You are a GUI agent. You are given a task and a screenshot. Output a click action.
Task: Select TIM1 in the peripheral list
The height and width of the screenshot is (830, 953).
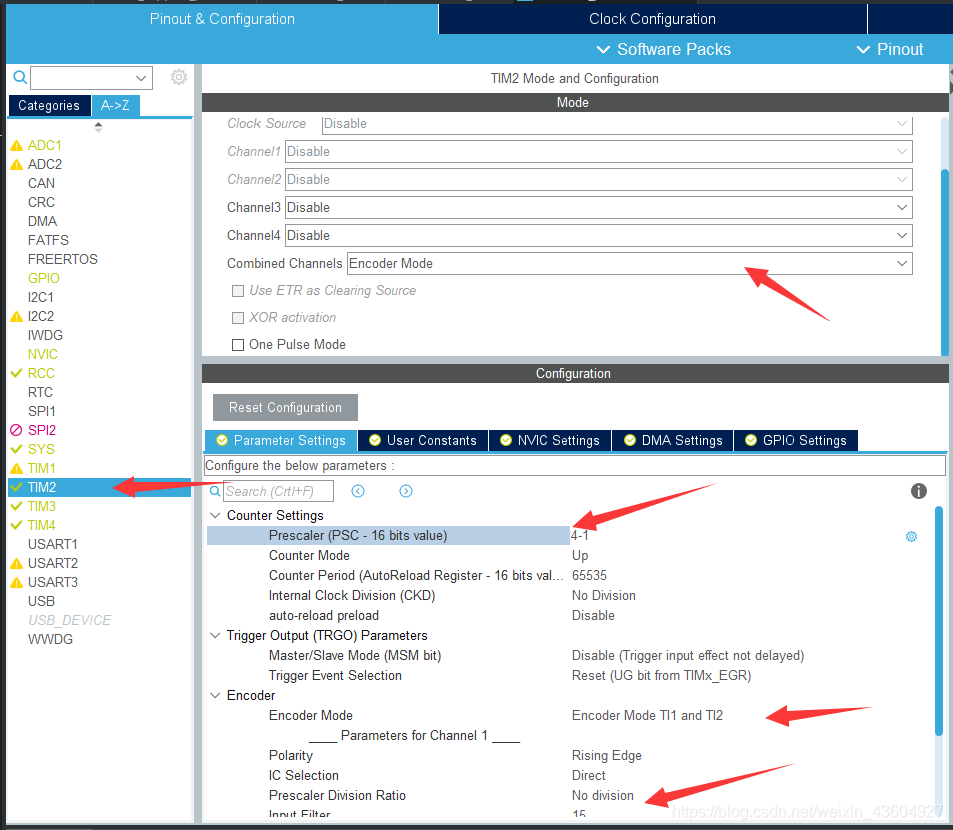41,468
